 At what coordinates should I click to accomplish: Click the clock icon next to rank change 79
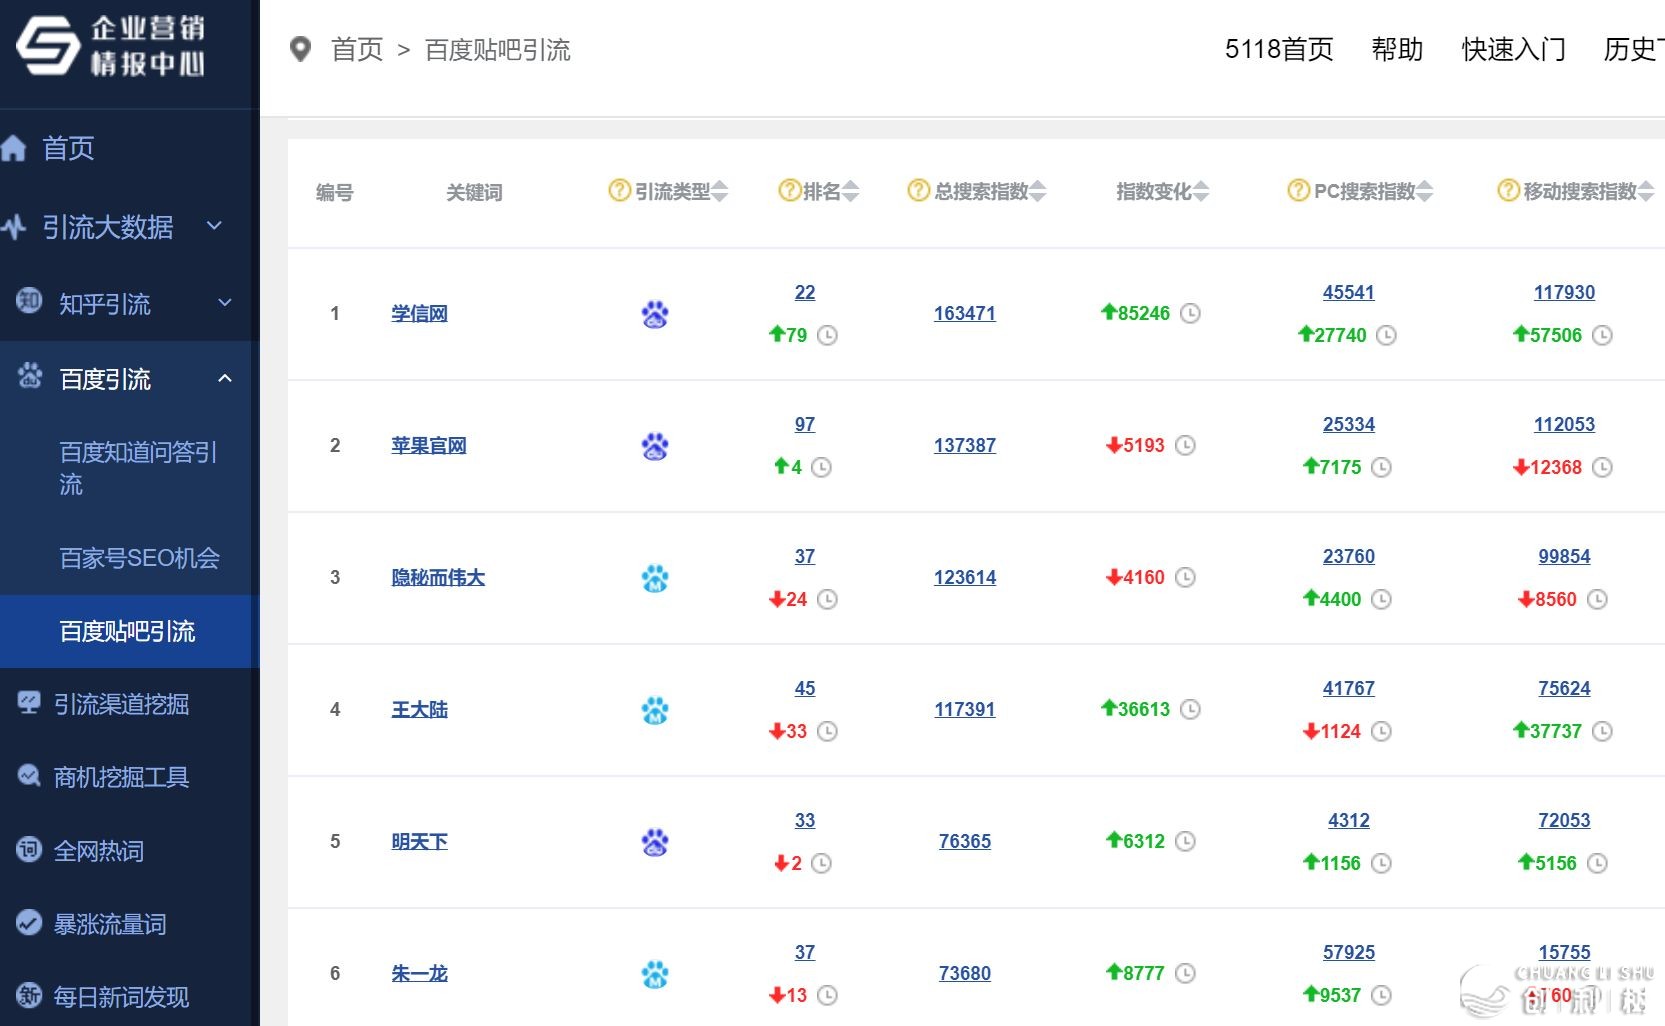point(827,335)
